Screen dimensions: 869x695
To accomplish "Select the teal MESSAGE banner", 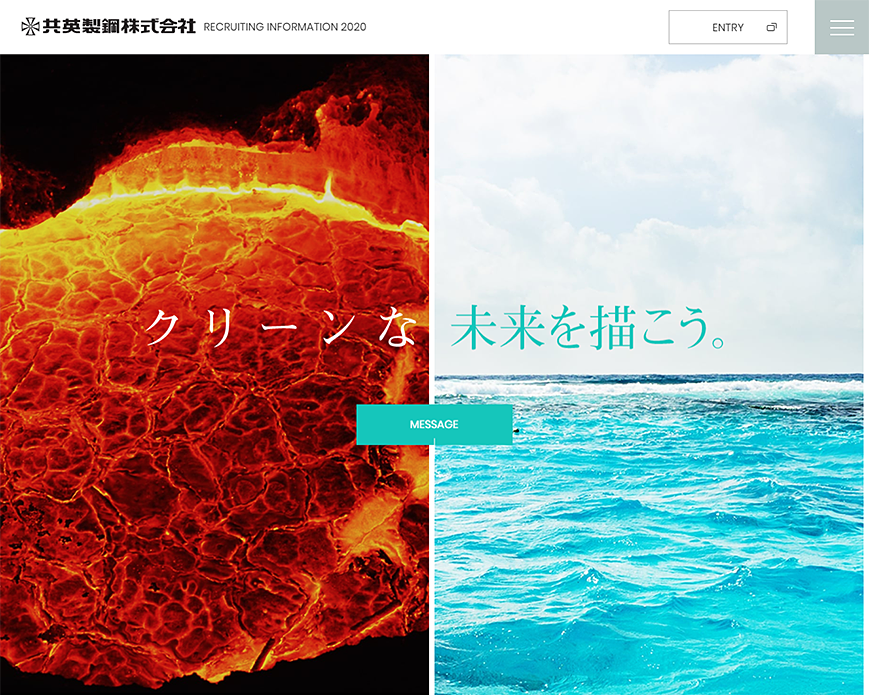I will (433, 424).
